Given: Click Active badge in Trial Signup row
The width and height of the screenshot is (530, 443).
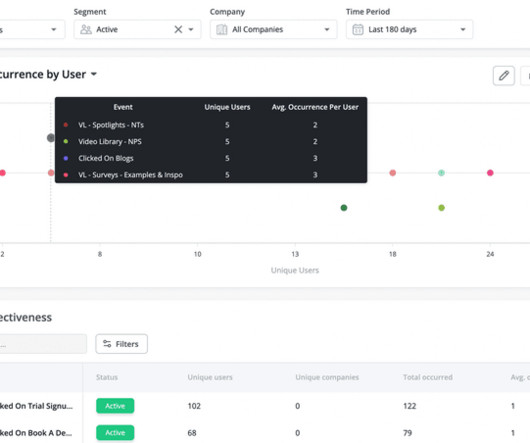Looking at the screenshot, I should pos(115,406).
